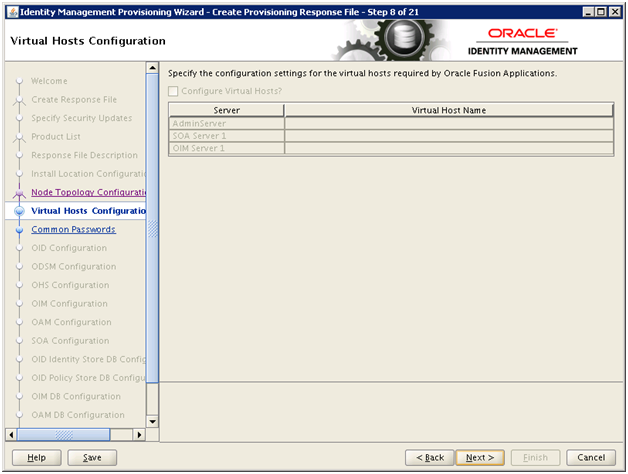Viewport: 628px width, 474px height.
Task: Select the OIM DB Configuration step
Action: 76,396
